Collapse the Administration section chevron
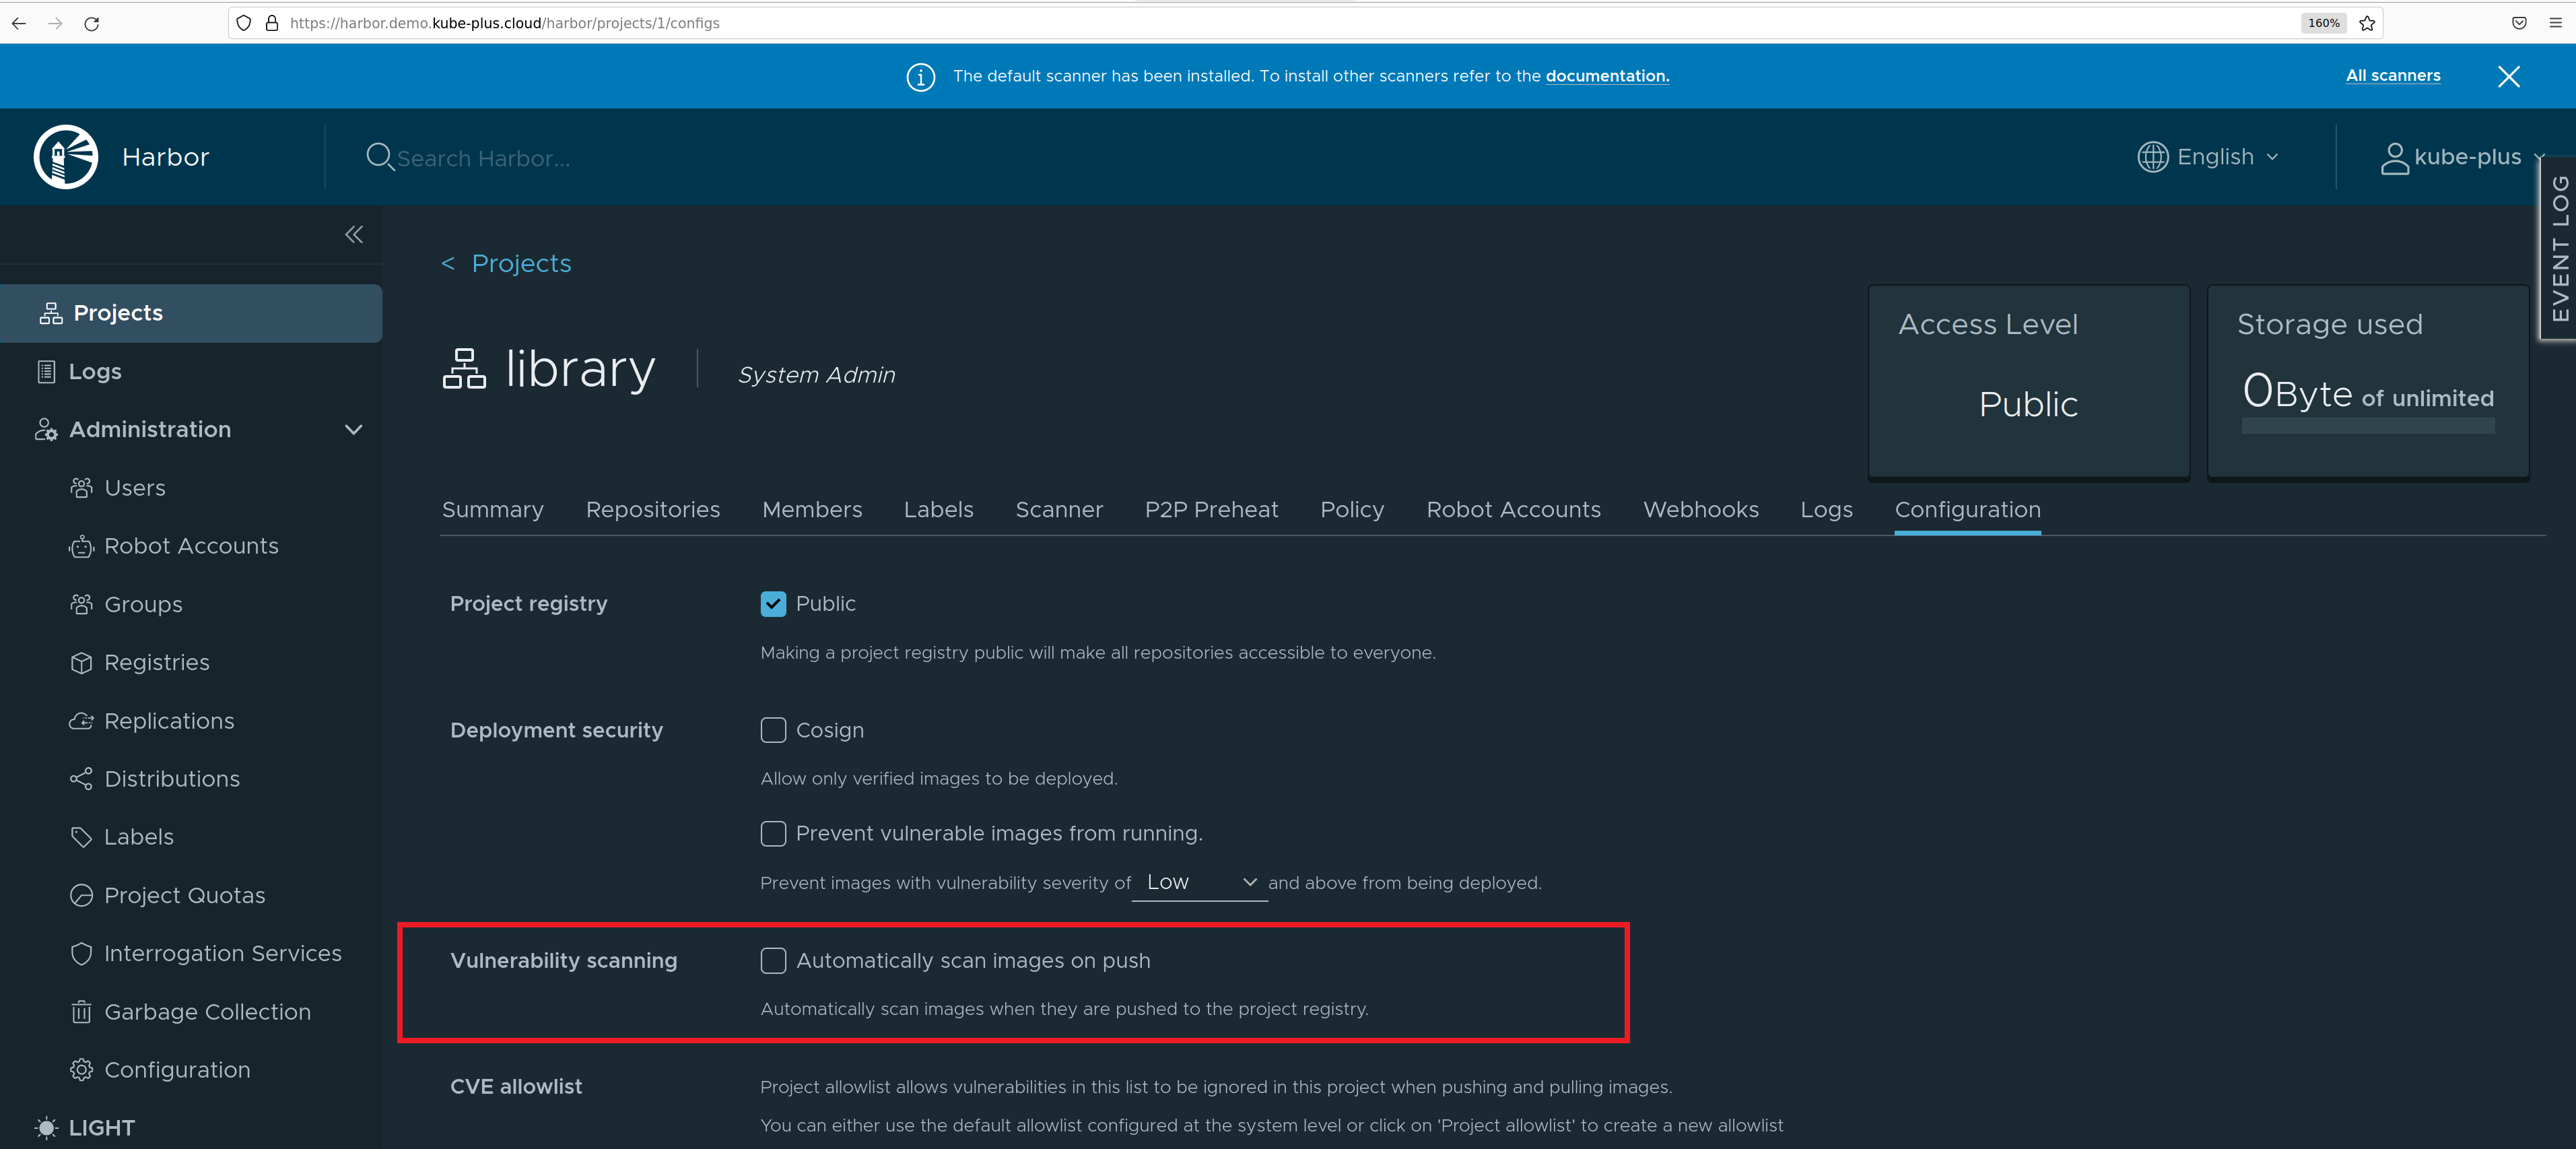This screenshot has width=2576, height=1149. click(353, 430)
